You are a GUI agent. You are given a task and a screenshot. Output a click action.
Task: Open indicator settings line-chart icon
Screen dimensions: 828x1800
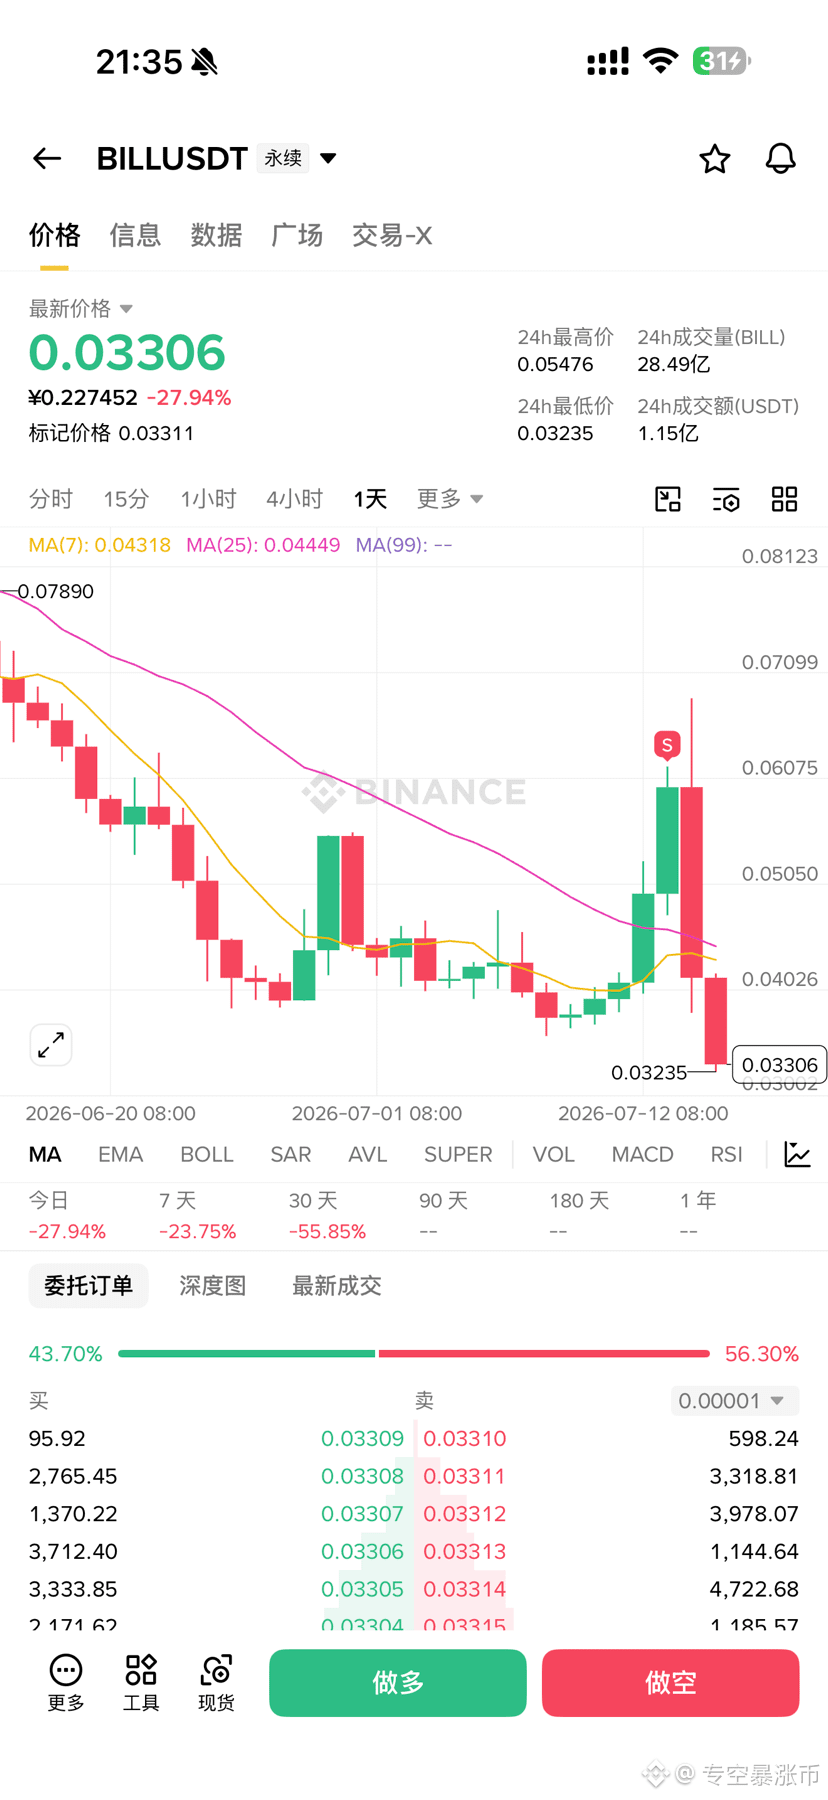click(x=797, y=1154)
